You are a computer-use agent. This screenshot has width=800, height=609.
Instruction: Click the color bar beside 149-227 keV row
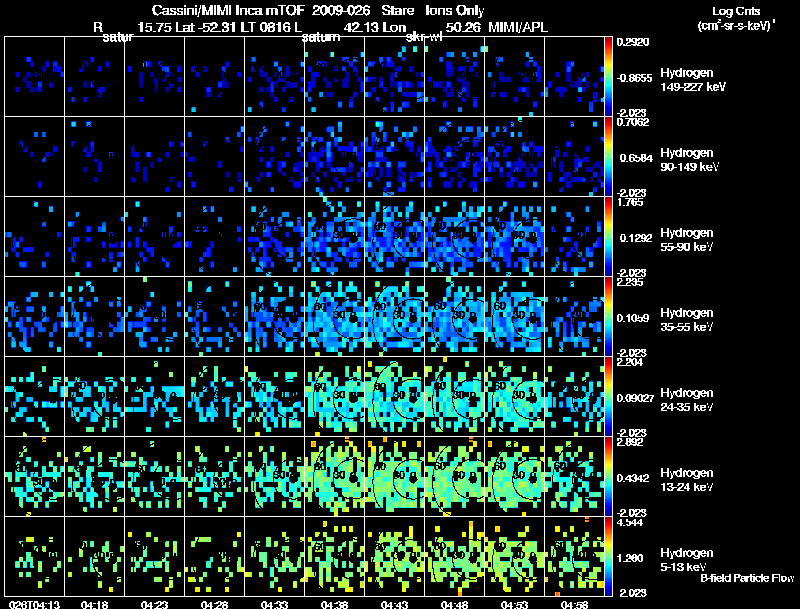[x=608, y=77]
